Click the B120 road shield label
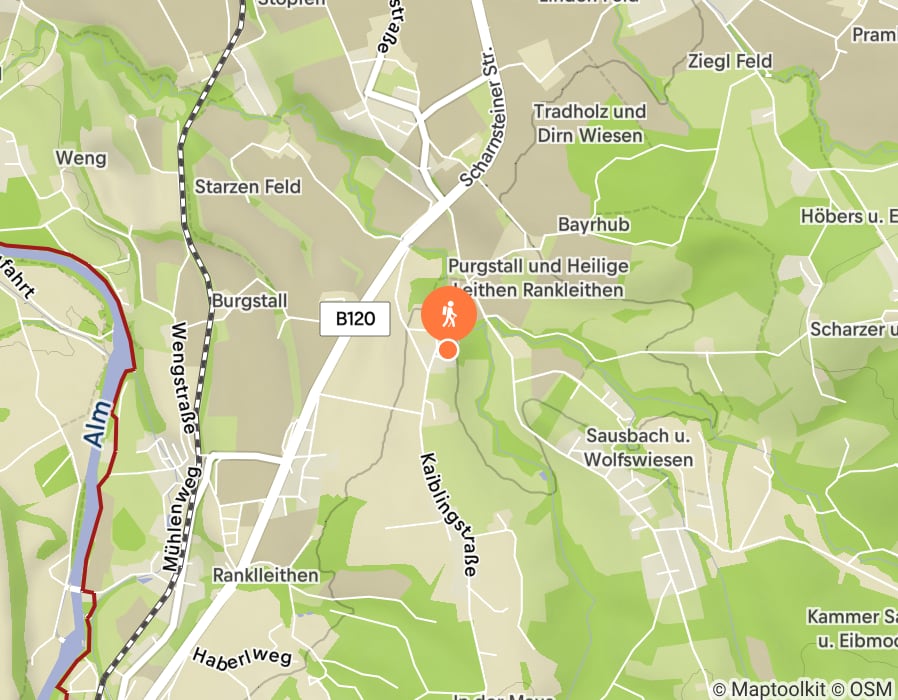 pyautogui.click(x=355, y=318)
